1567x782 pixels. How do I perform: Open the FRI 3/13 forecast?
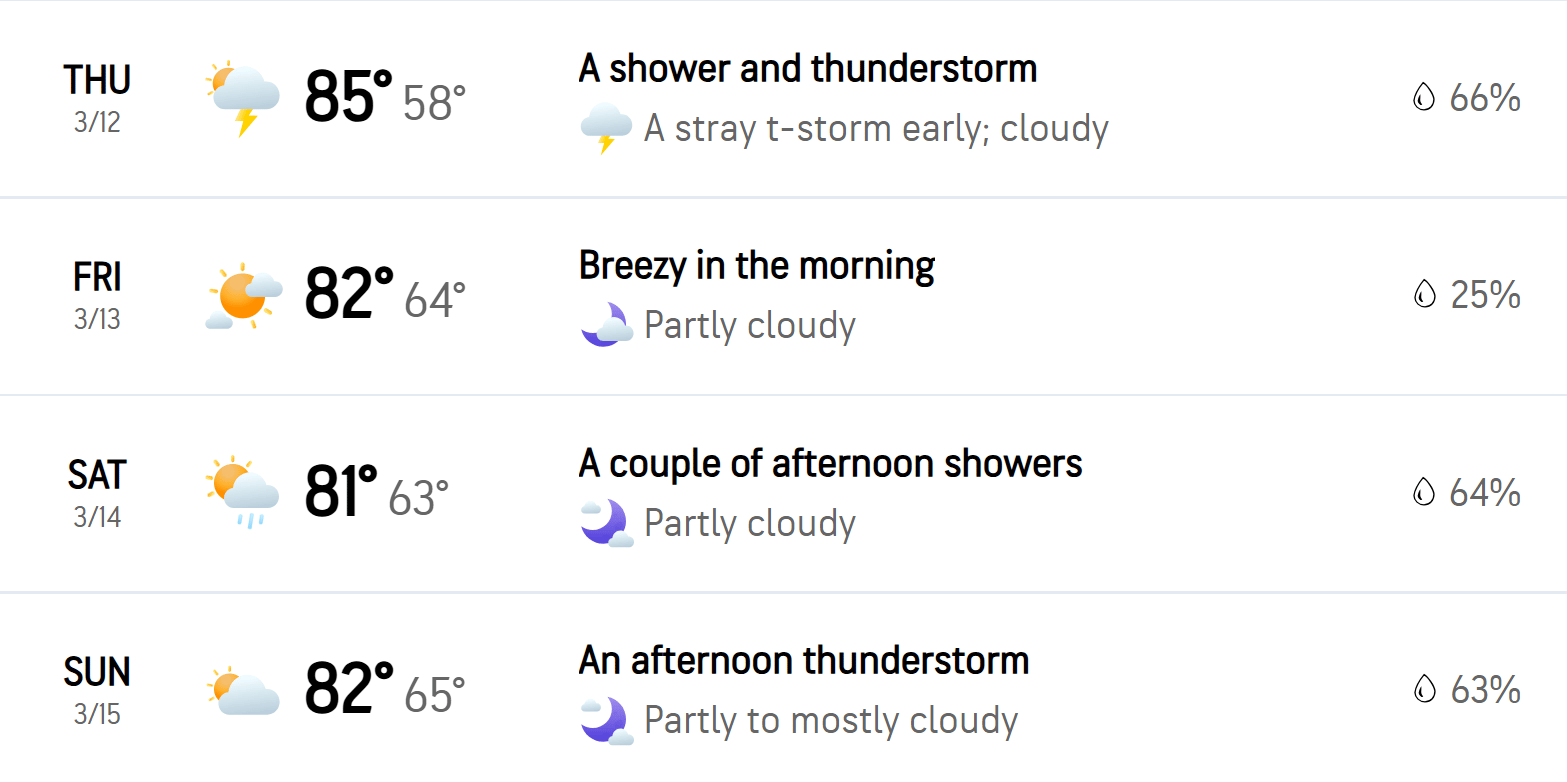97,295
